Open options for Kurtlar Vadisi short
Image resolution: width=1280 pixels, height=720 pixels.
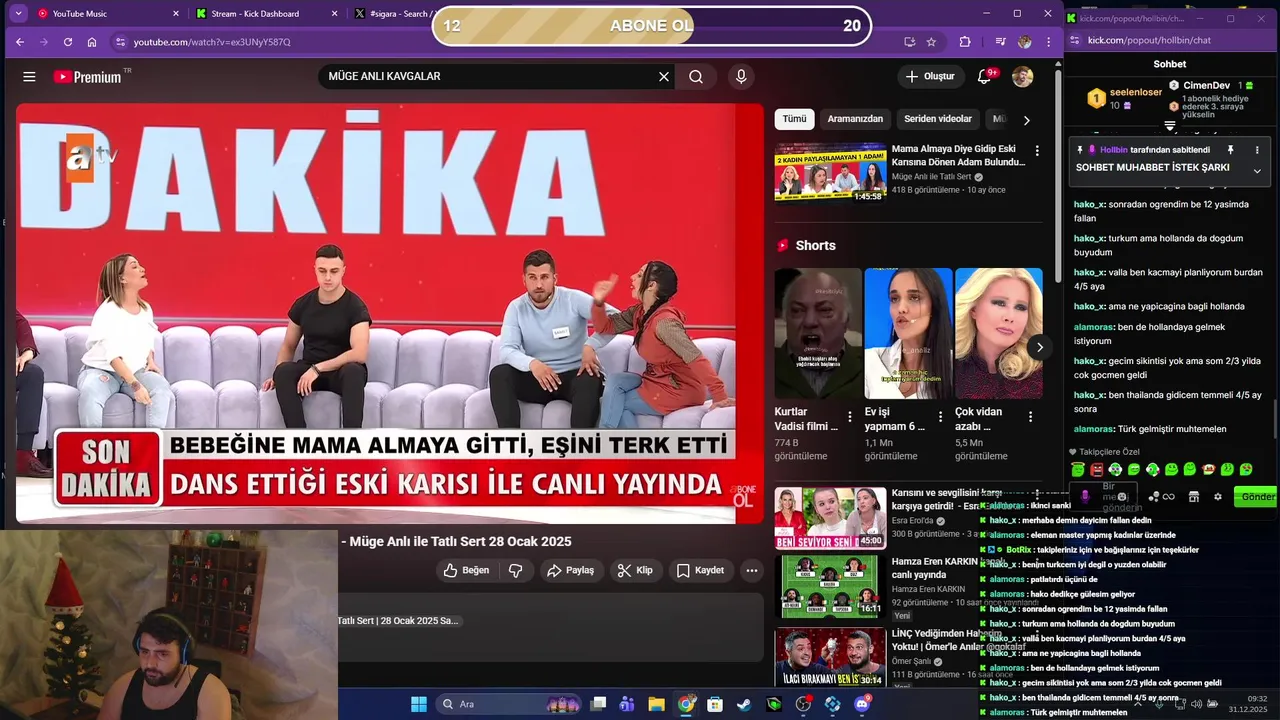(x=850, y=417)
